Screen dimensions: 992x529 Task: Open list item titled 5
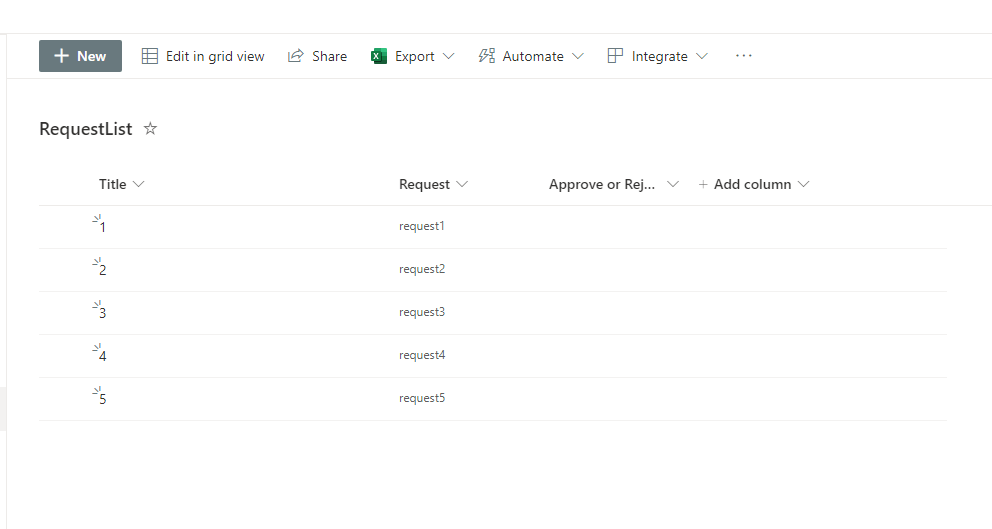point(102,399)
